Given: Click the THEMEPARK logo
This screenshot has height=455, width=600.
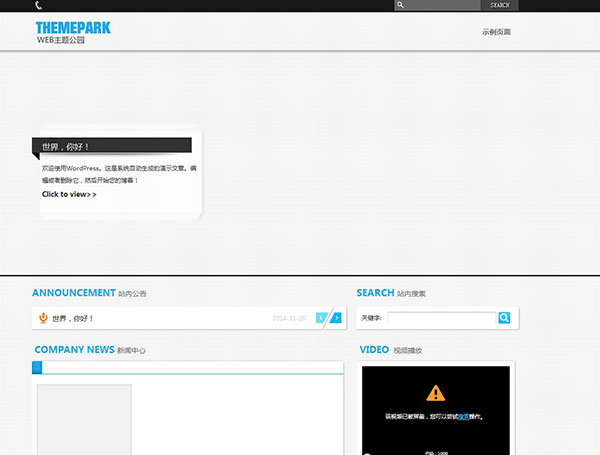Looking at the screenshot, I should click(73, 29).
